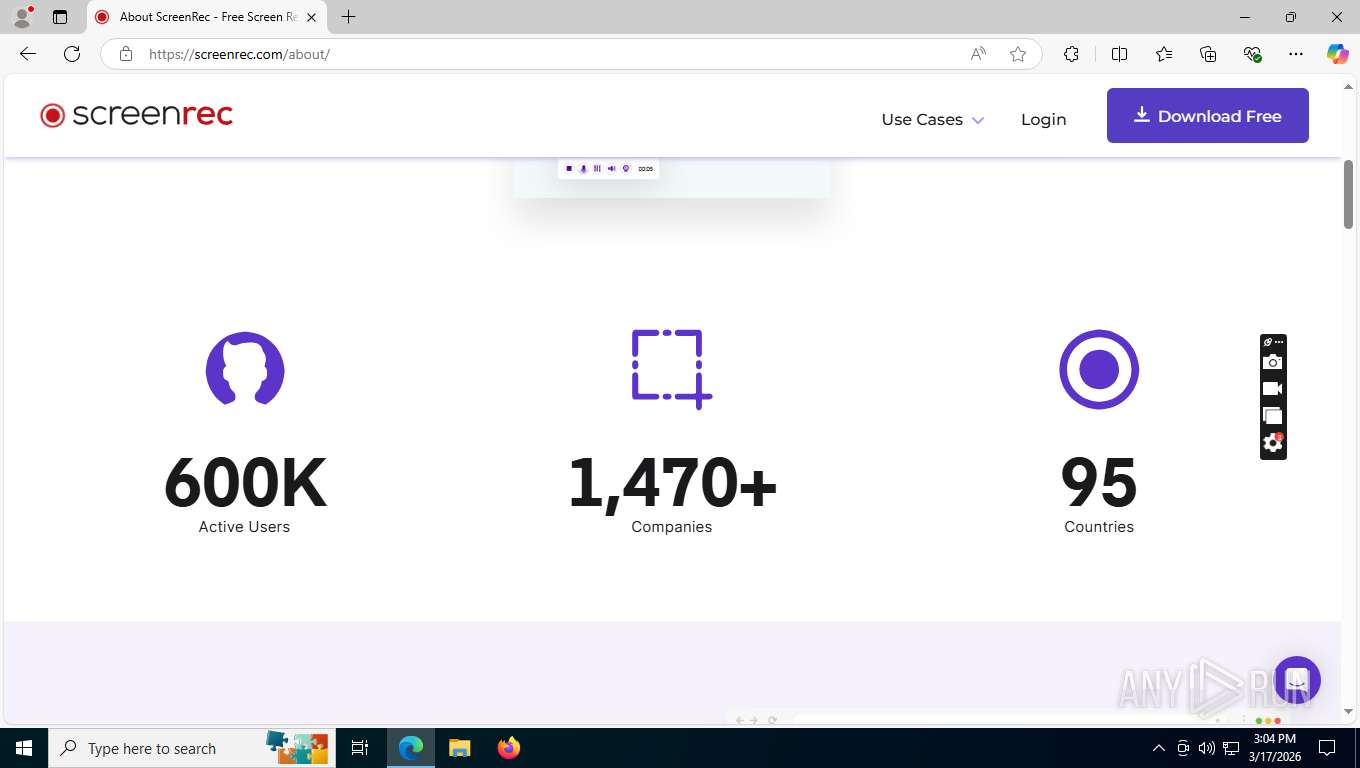Image resolution: width=1360 pixels, height=768 pixels.
Task: Launch Copilot from Edge toolbar
Action: coord(1337,54)
